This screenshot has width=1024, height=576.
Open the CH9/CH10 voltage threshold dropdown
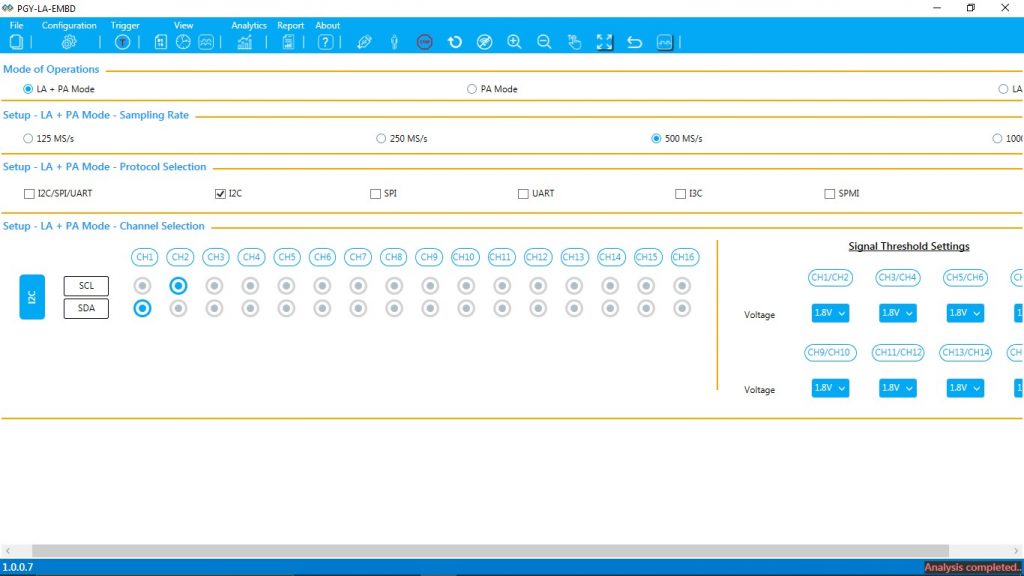[x=829, y=388]
